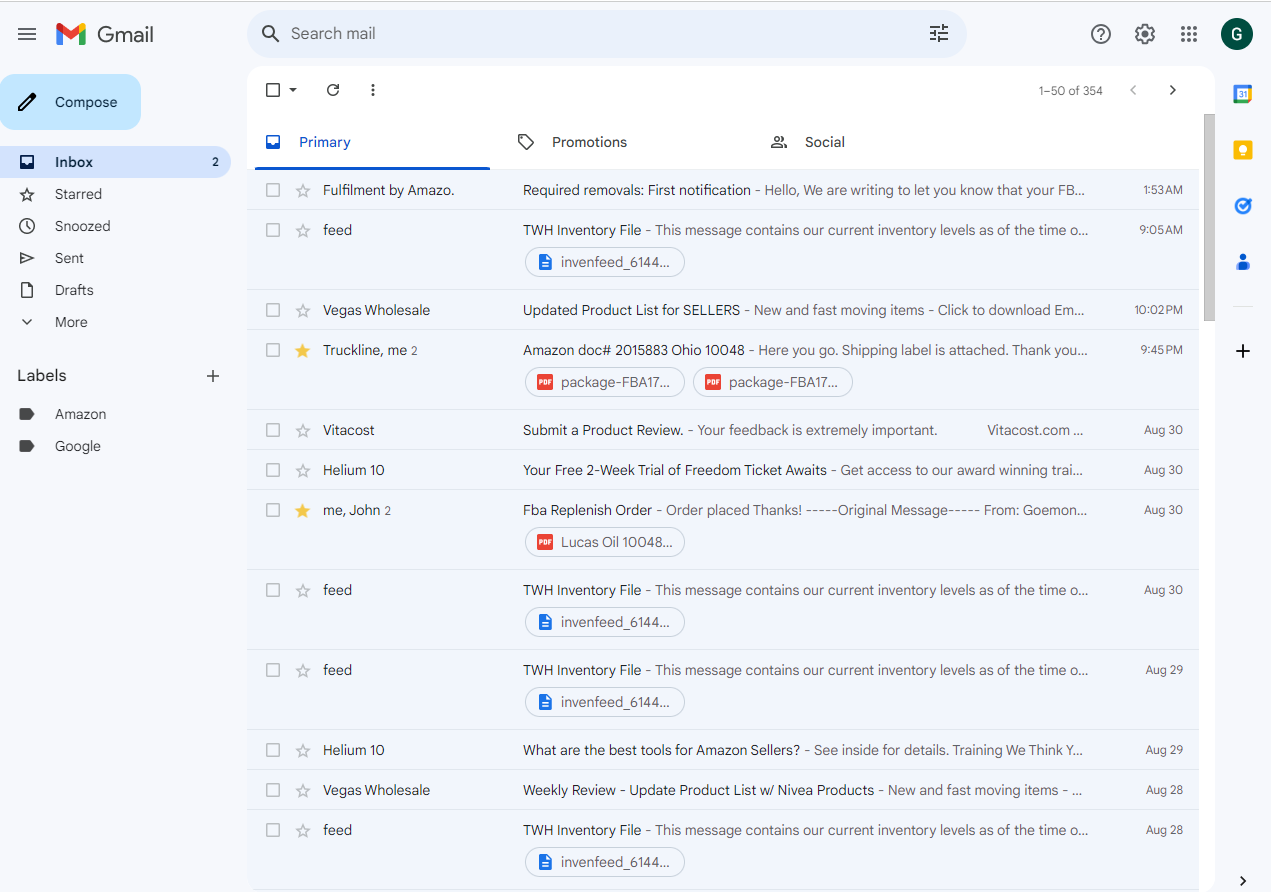Open the Lucas Oil PDF attachment
Image resolution: width=1271 pixels, height=892 pixels.
point(605,542)
